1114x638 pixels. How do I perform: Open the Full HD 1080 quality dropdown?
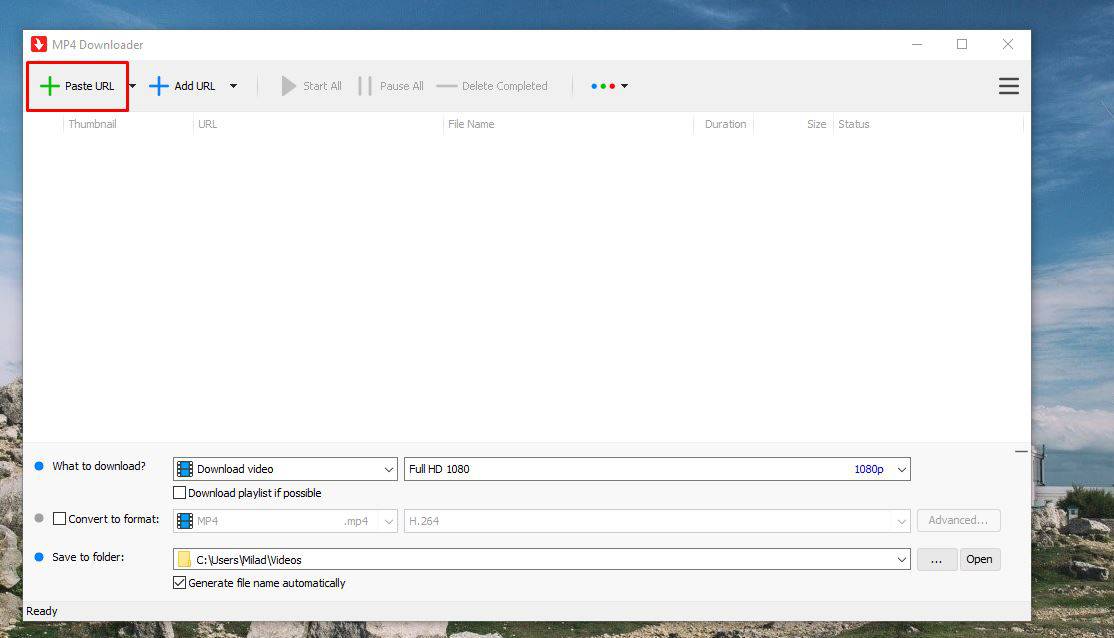(x=901, y=469)
